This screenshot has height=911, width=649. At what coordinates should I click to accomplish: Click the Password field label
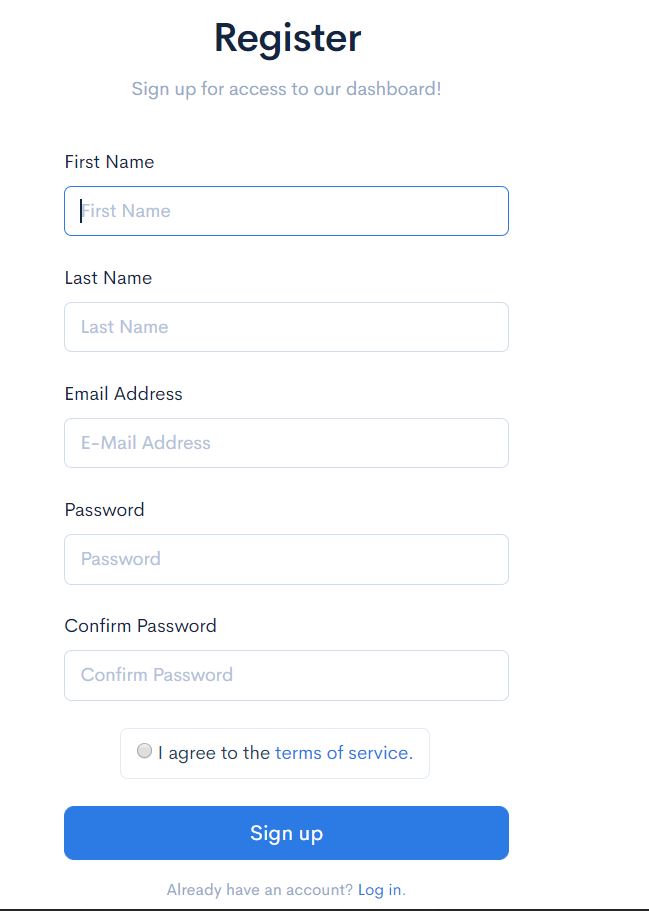[x=104, y=510]
